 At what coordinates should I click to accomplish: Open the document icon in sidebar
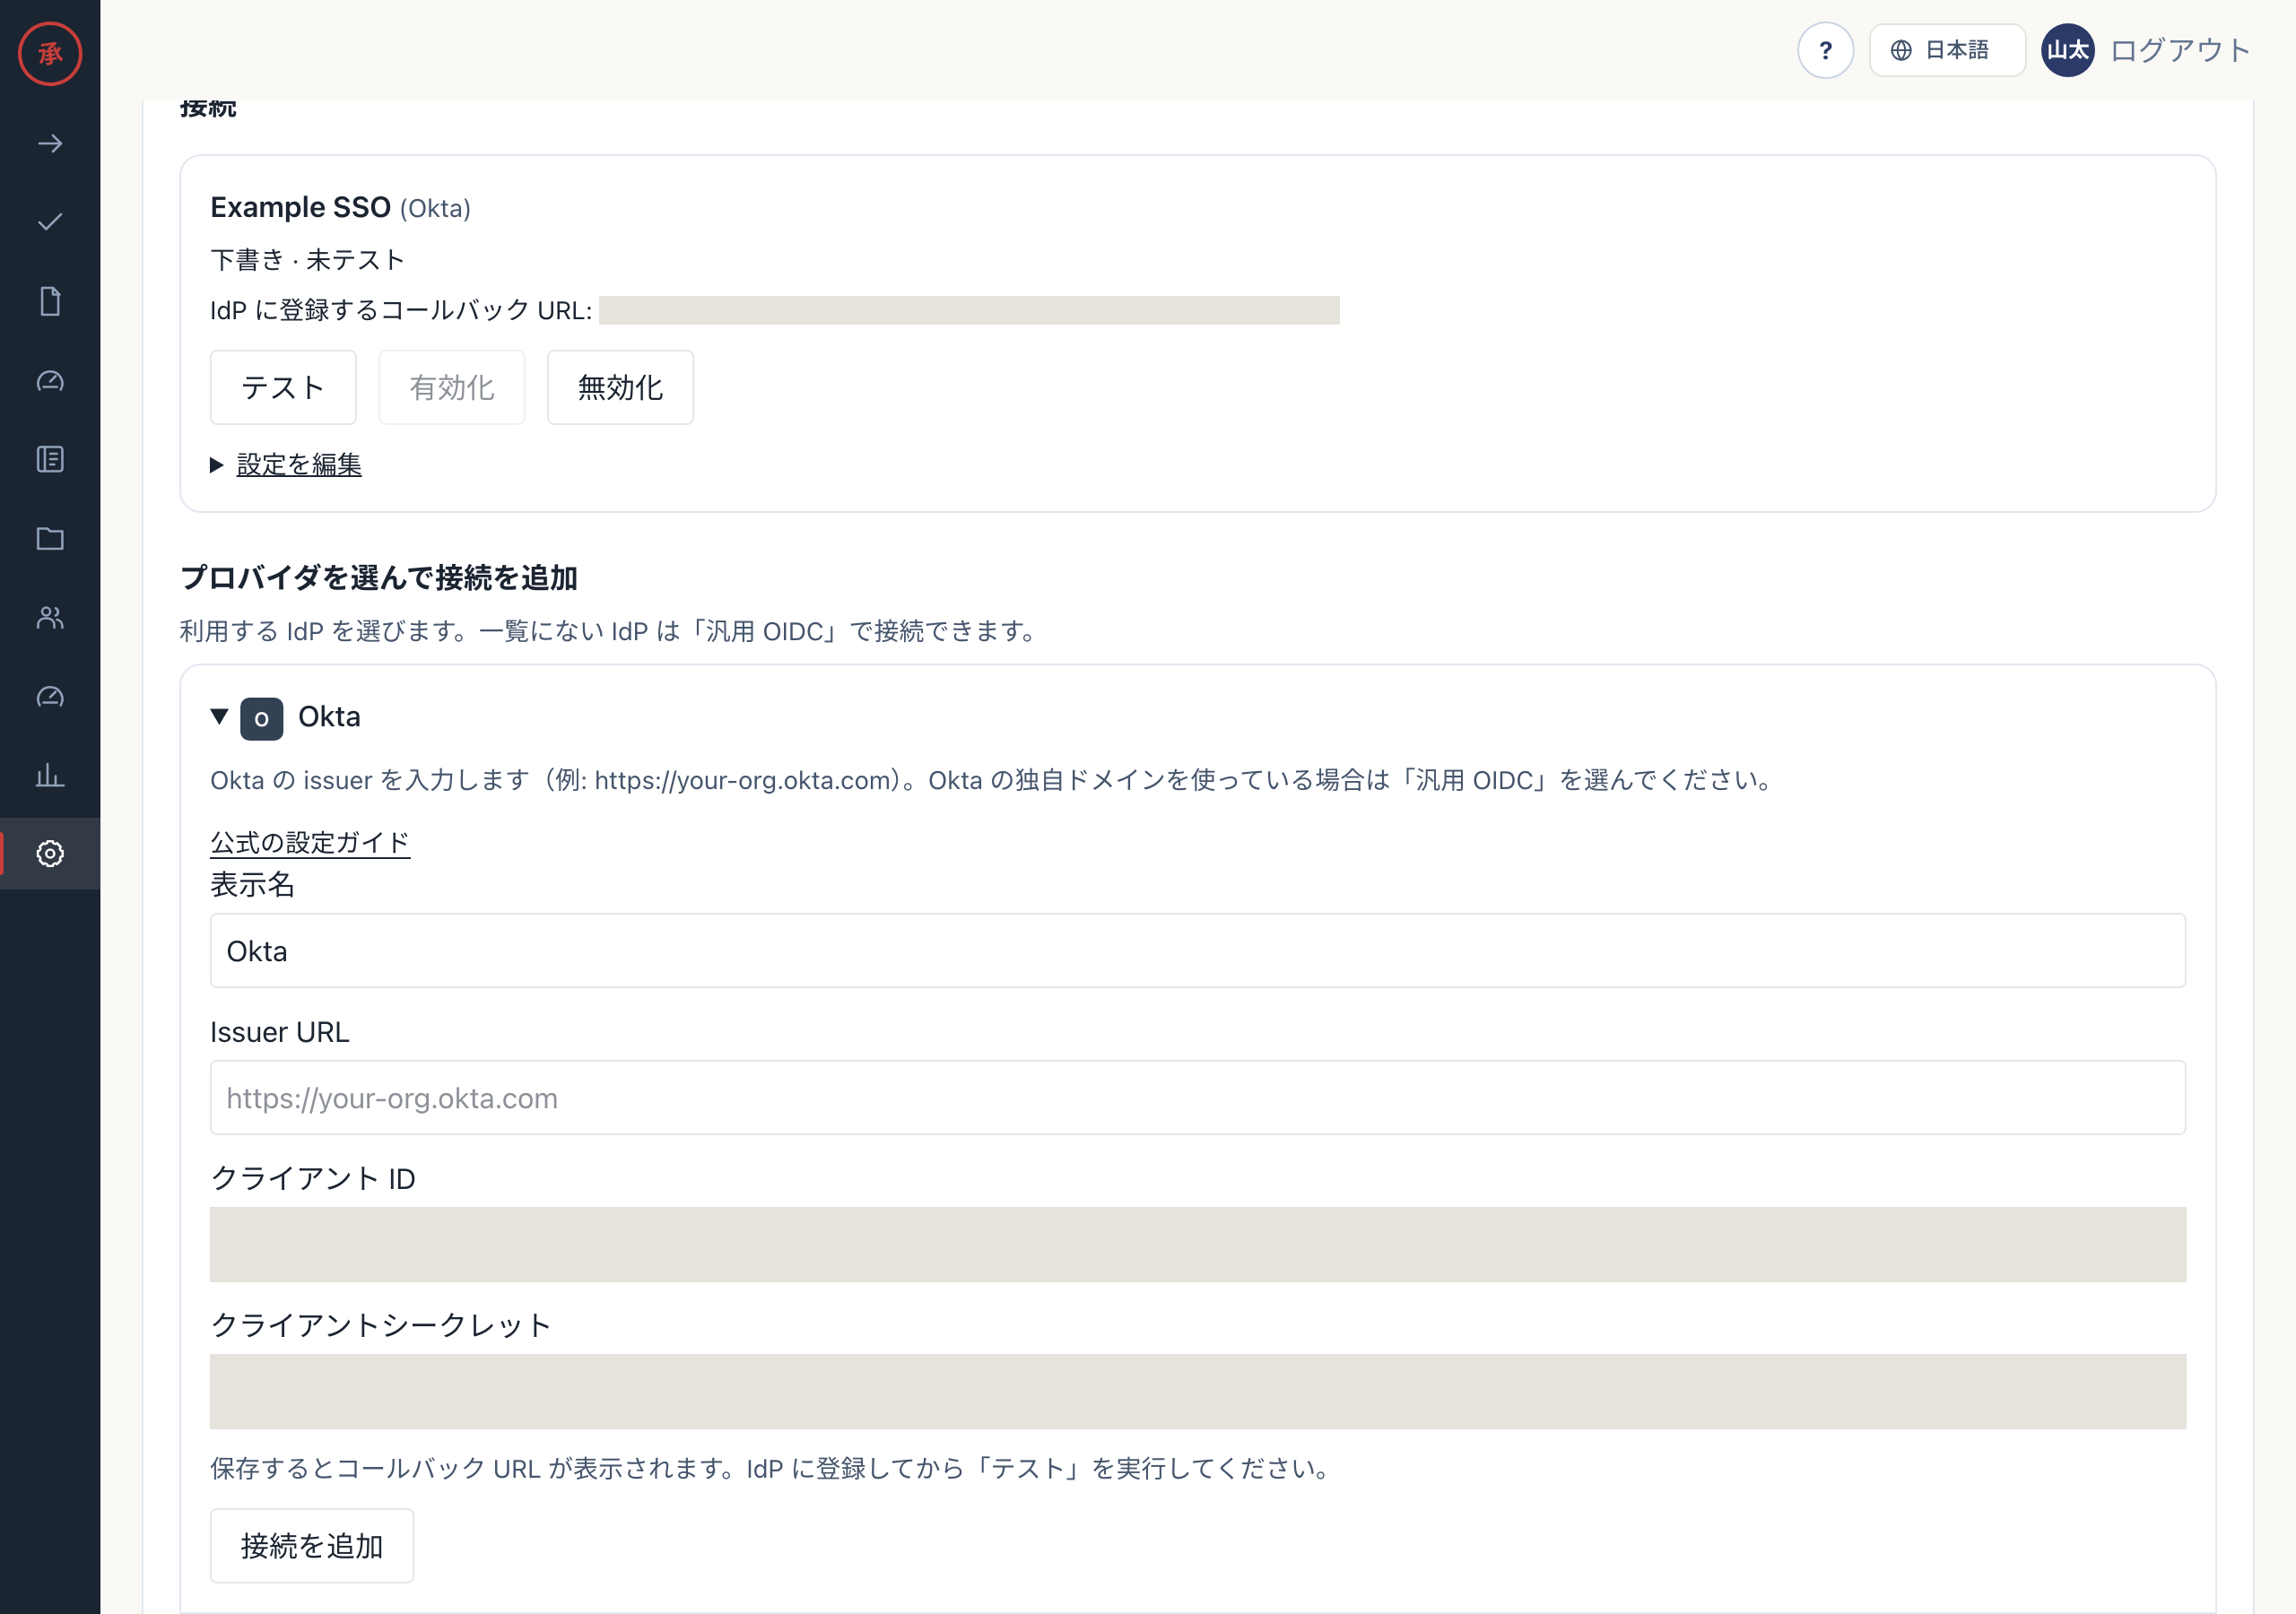(x=50, y=301)
